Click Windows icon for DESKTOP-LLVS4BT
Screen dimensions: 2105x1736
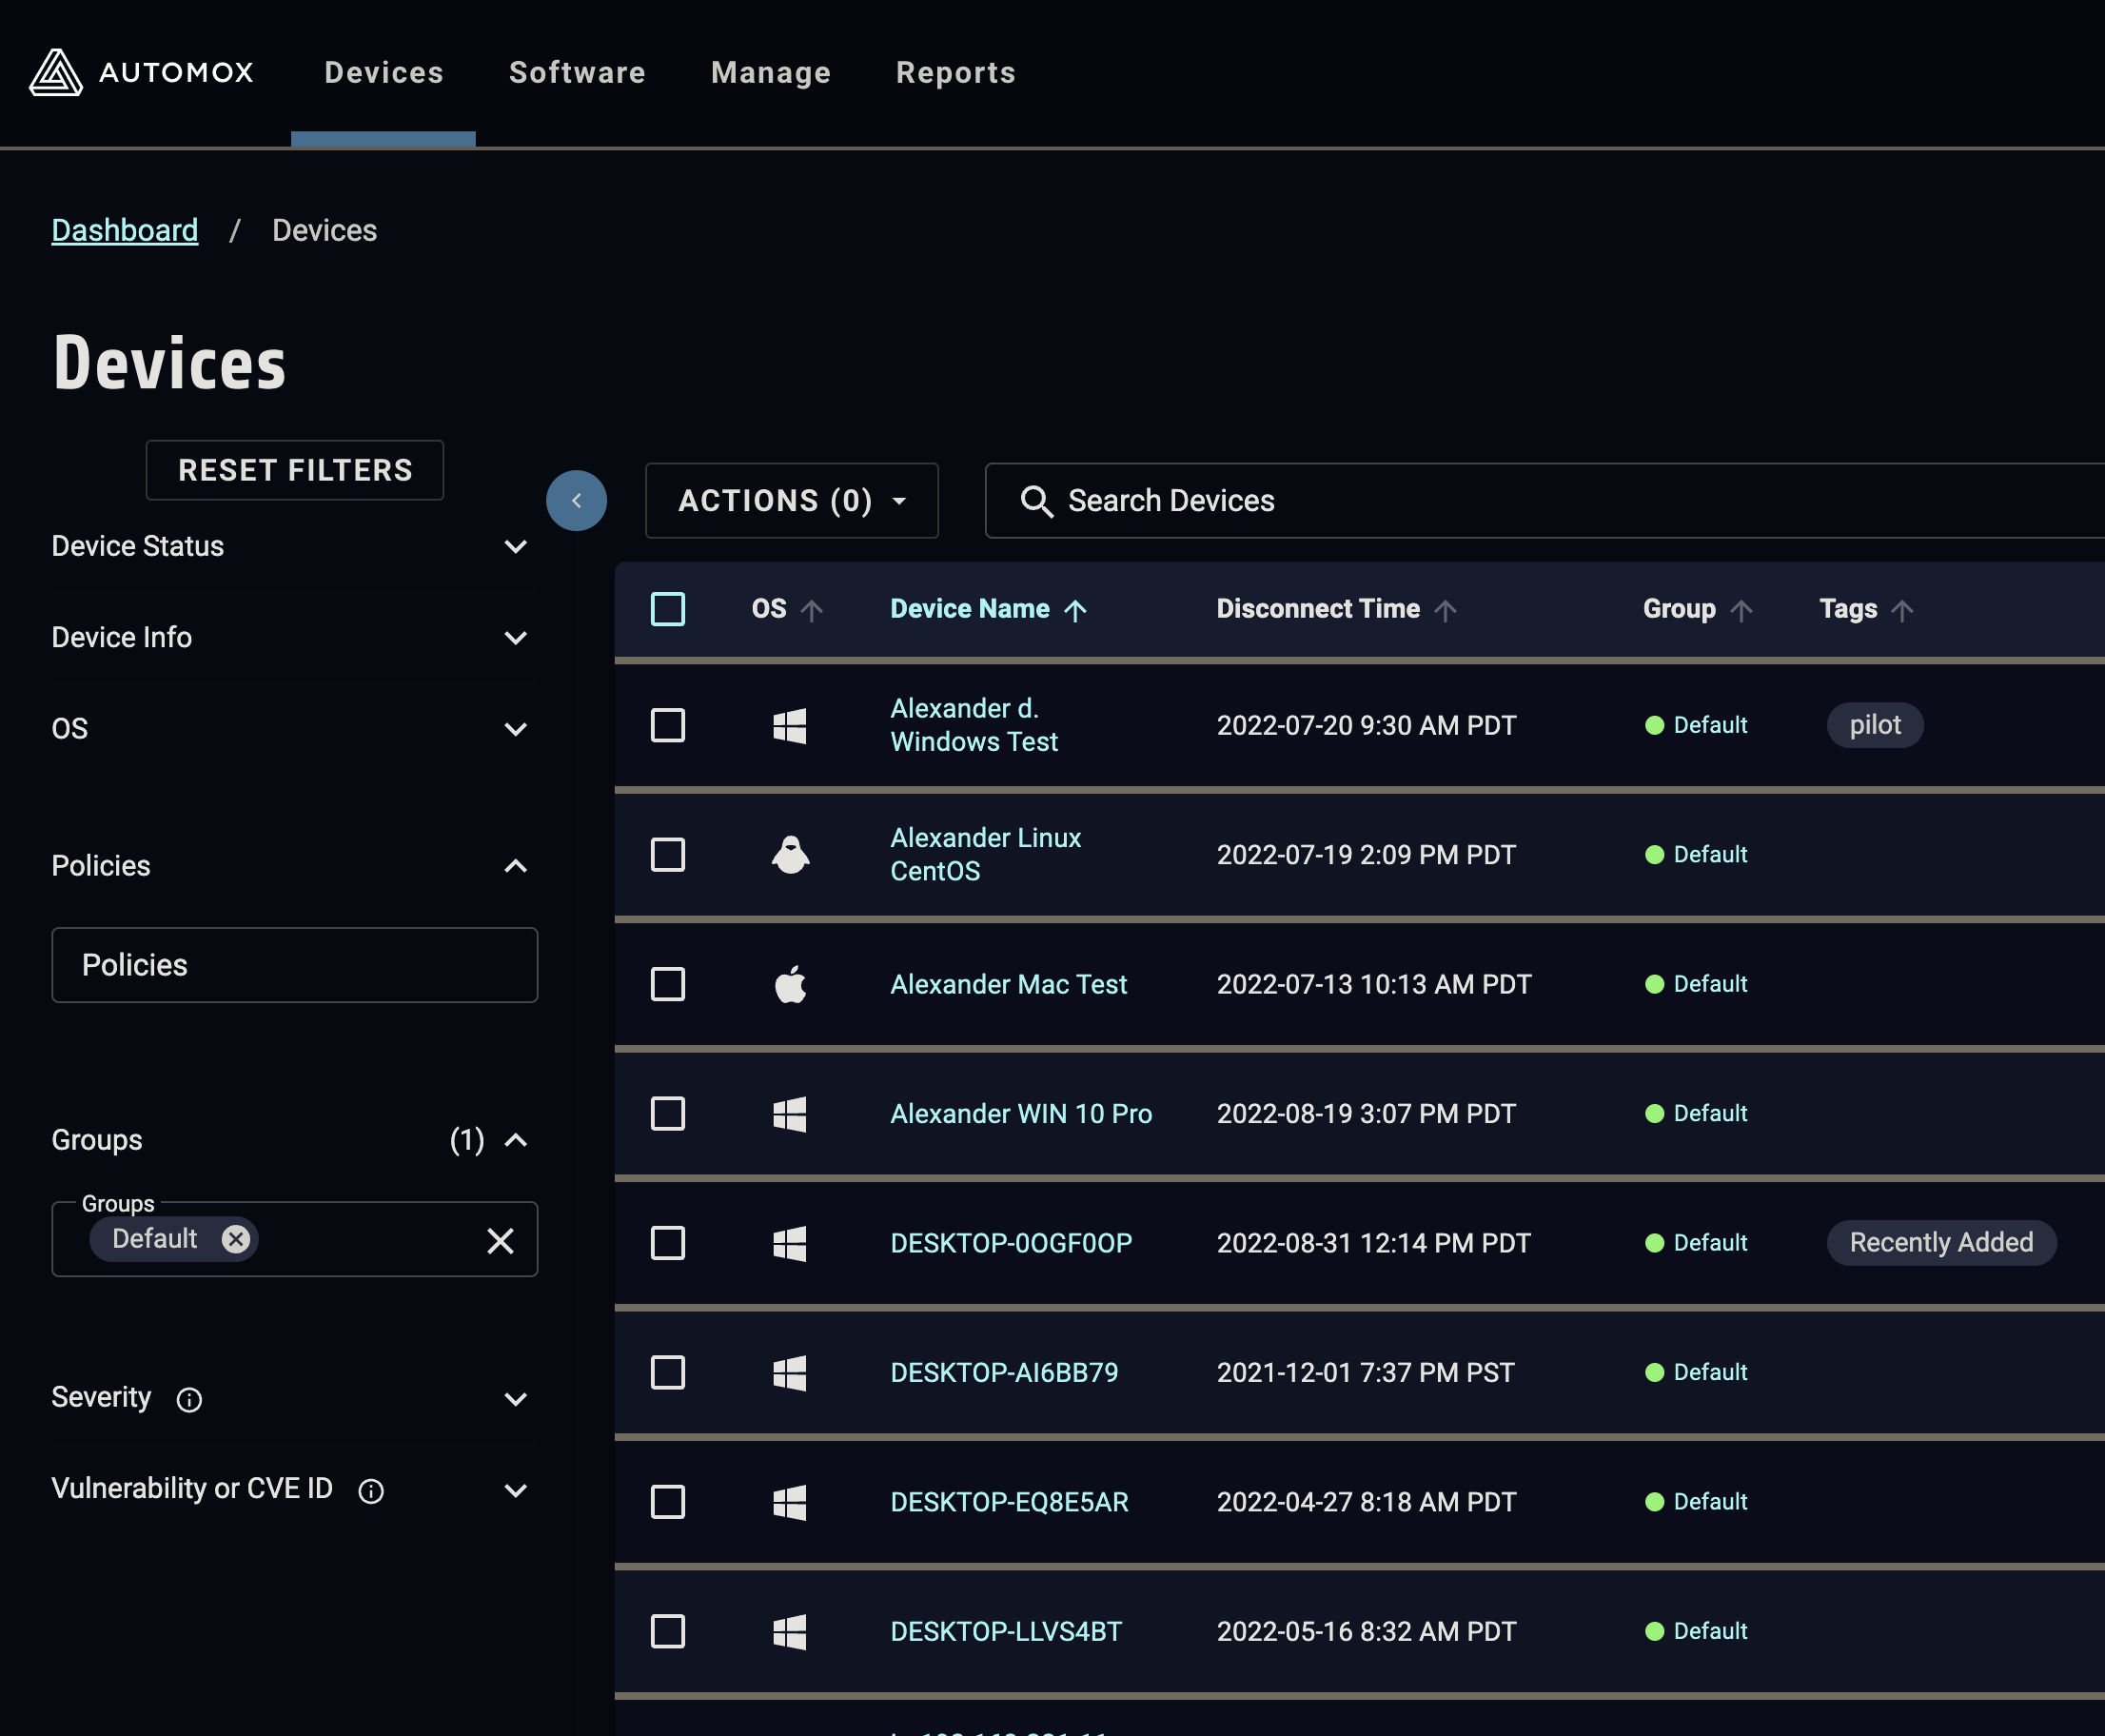click(x=790, y=1631)
